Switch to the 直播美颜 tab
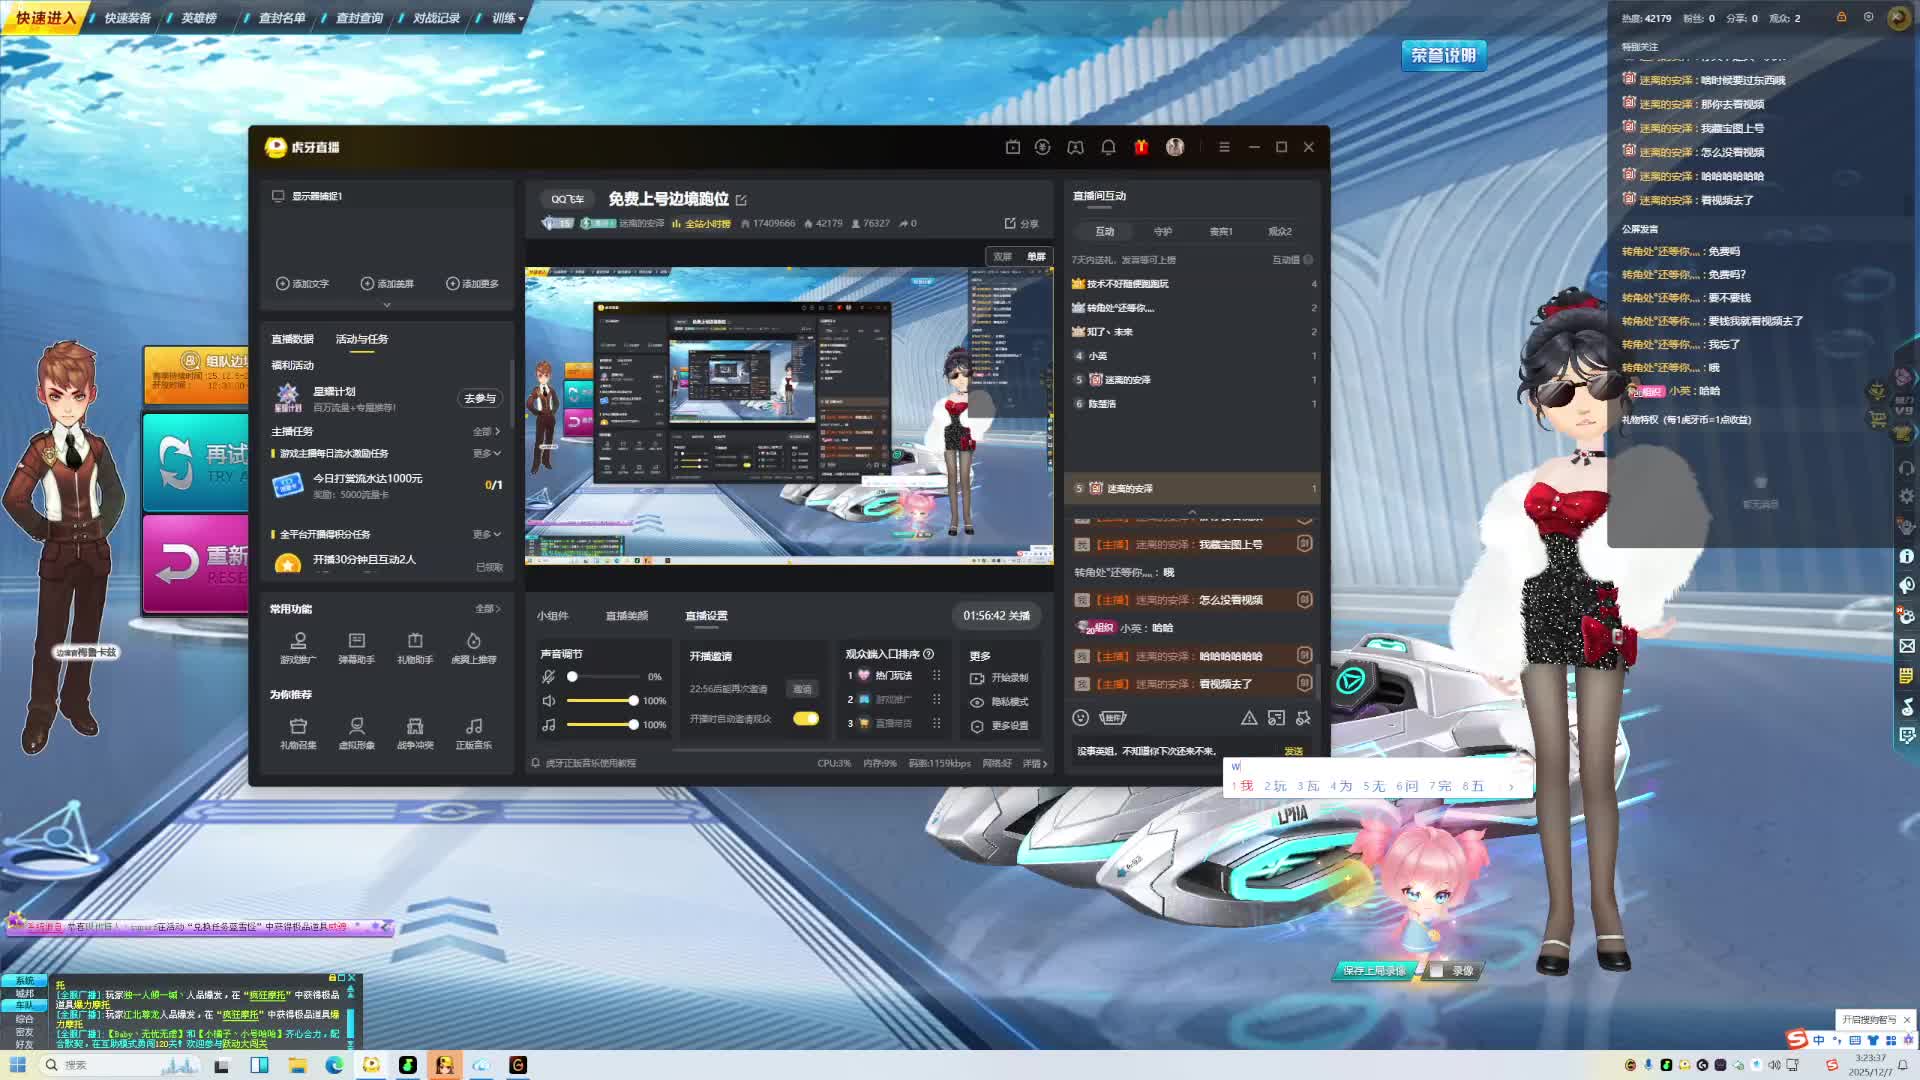This screenshot has height=1080, width=1920. [626, 616]
